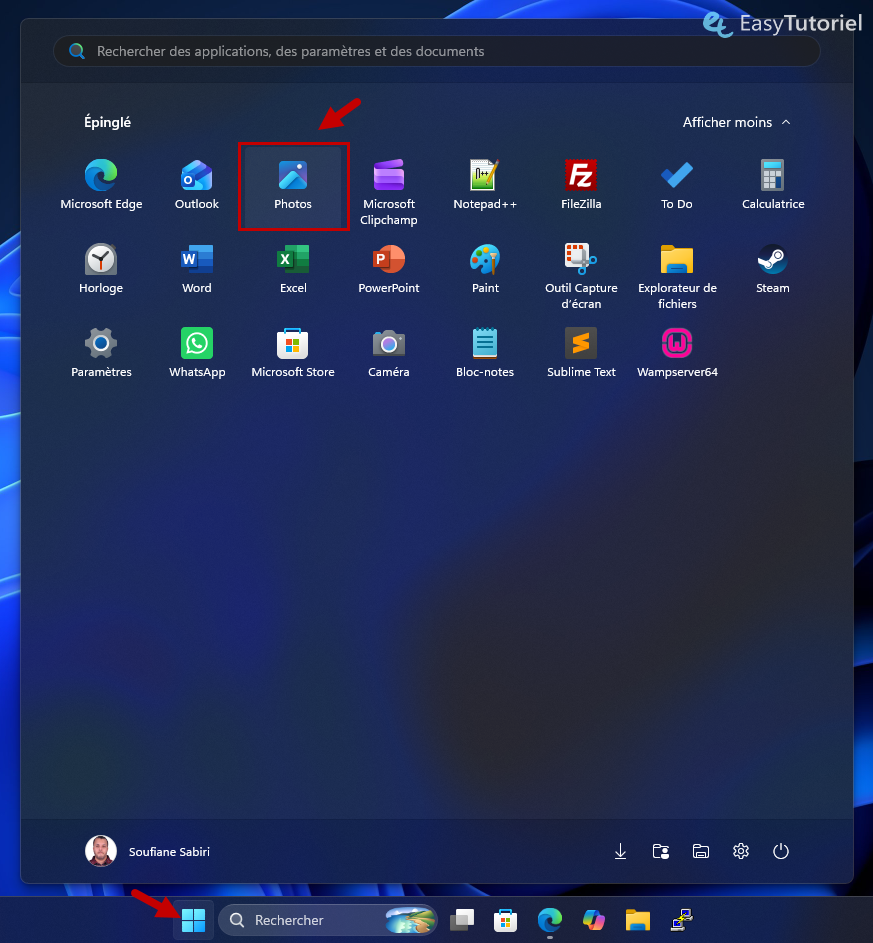Launch Sublime Text
Screen dimensions: 873x943
pyautogui.click(x=581, y=354)
